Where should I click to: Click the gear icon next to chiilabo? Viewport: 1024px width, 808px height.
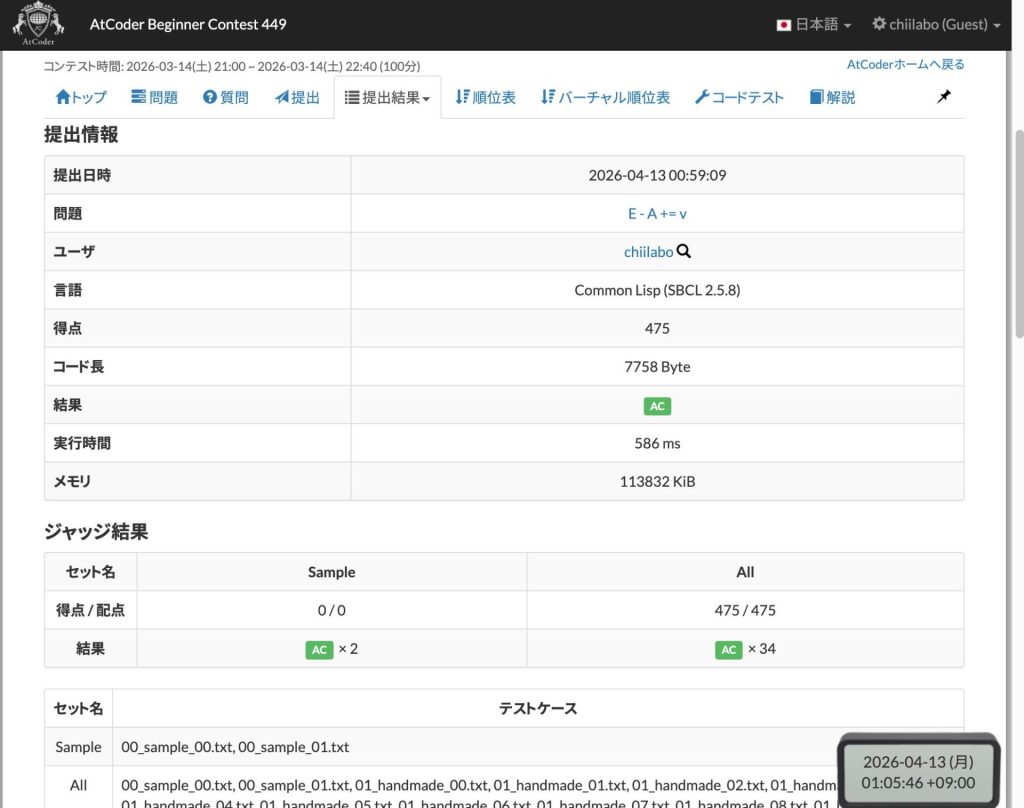[x=879, y=24]
